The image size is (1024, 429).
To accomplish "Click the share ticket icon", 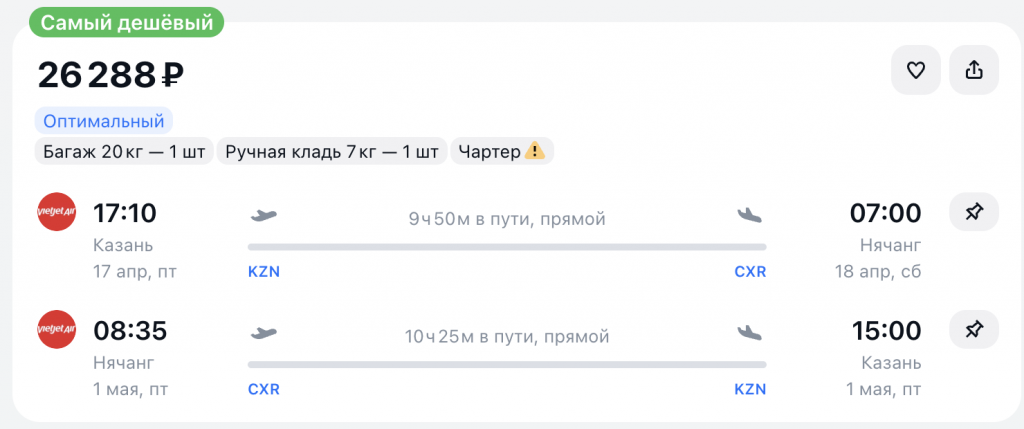I will click(973, 70).
